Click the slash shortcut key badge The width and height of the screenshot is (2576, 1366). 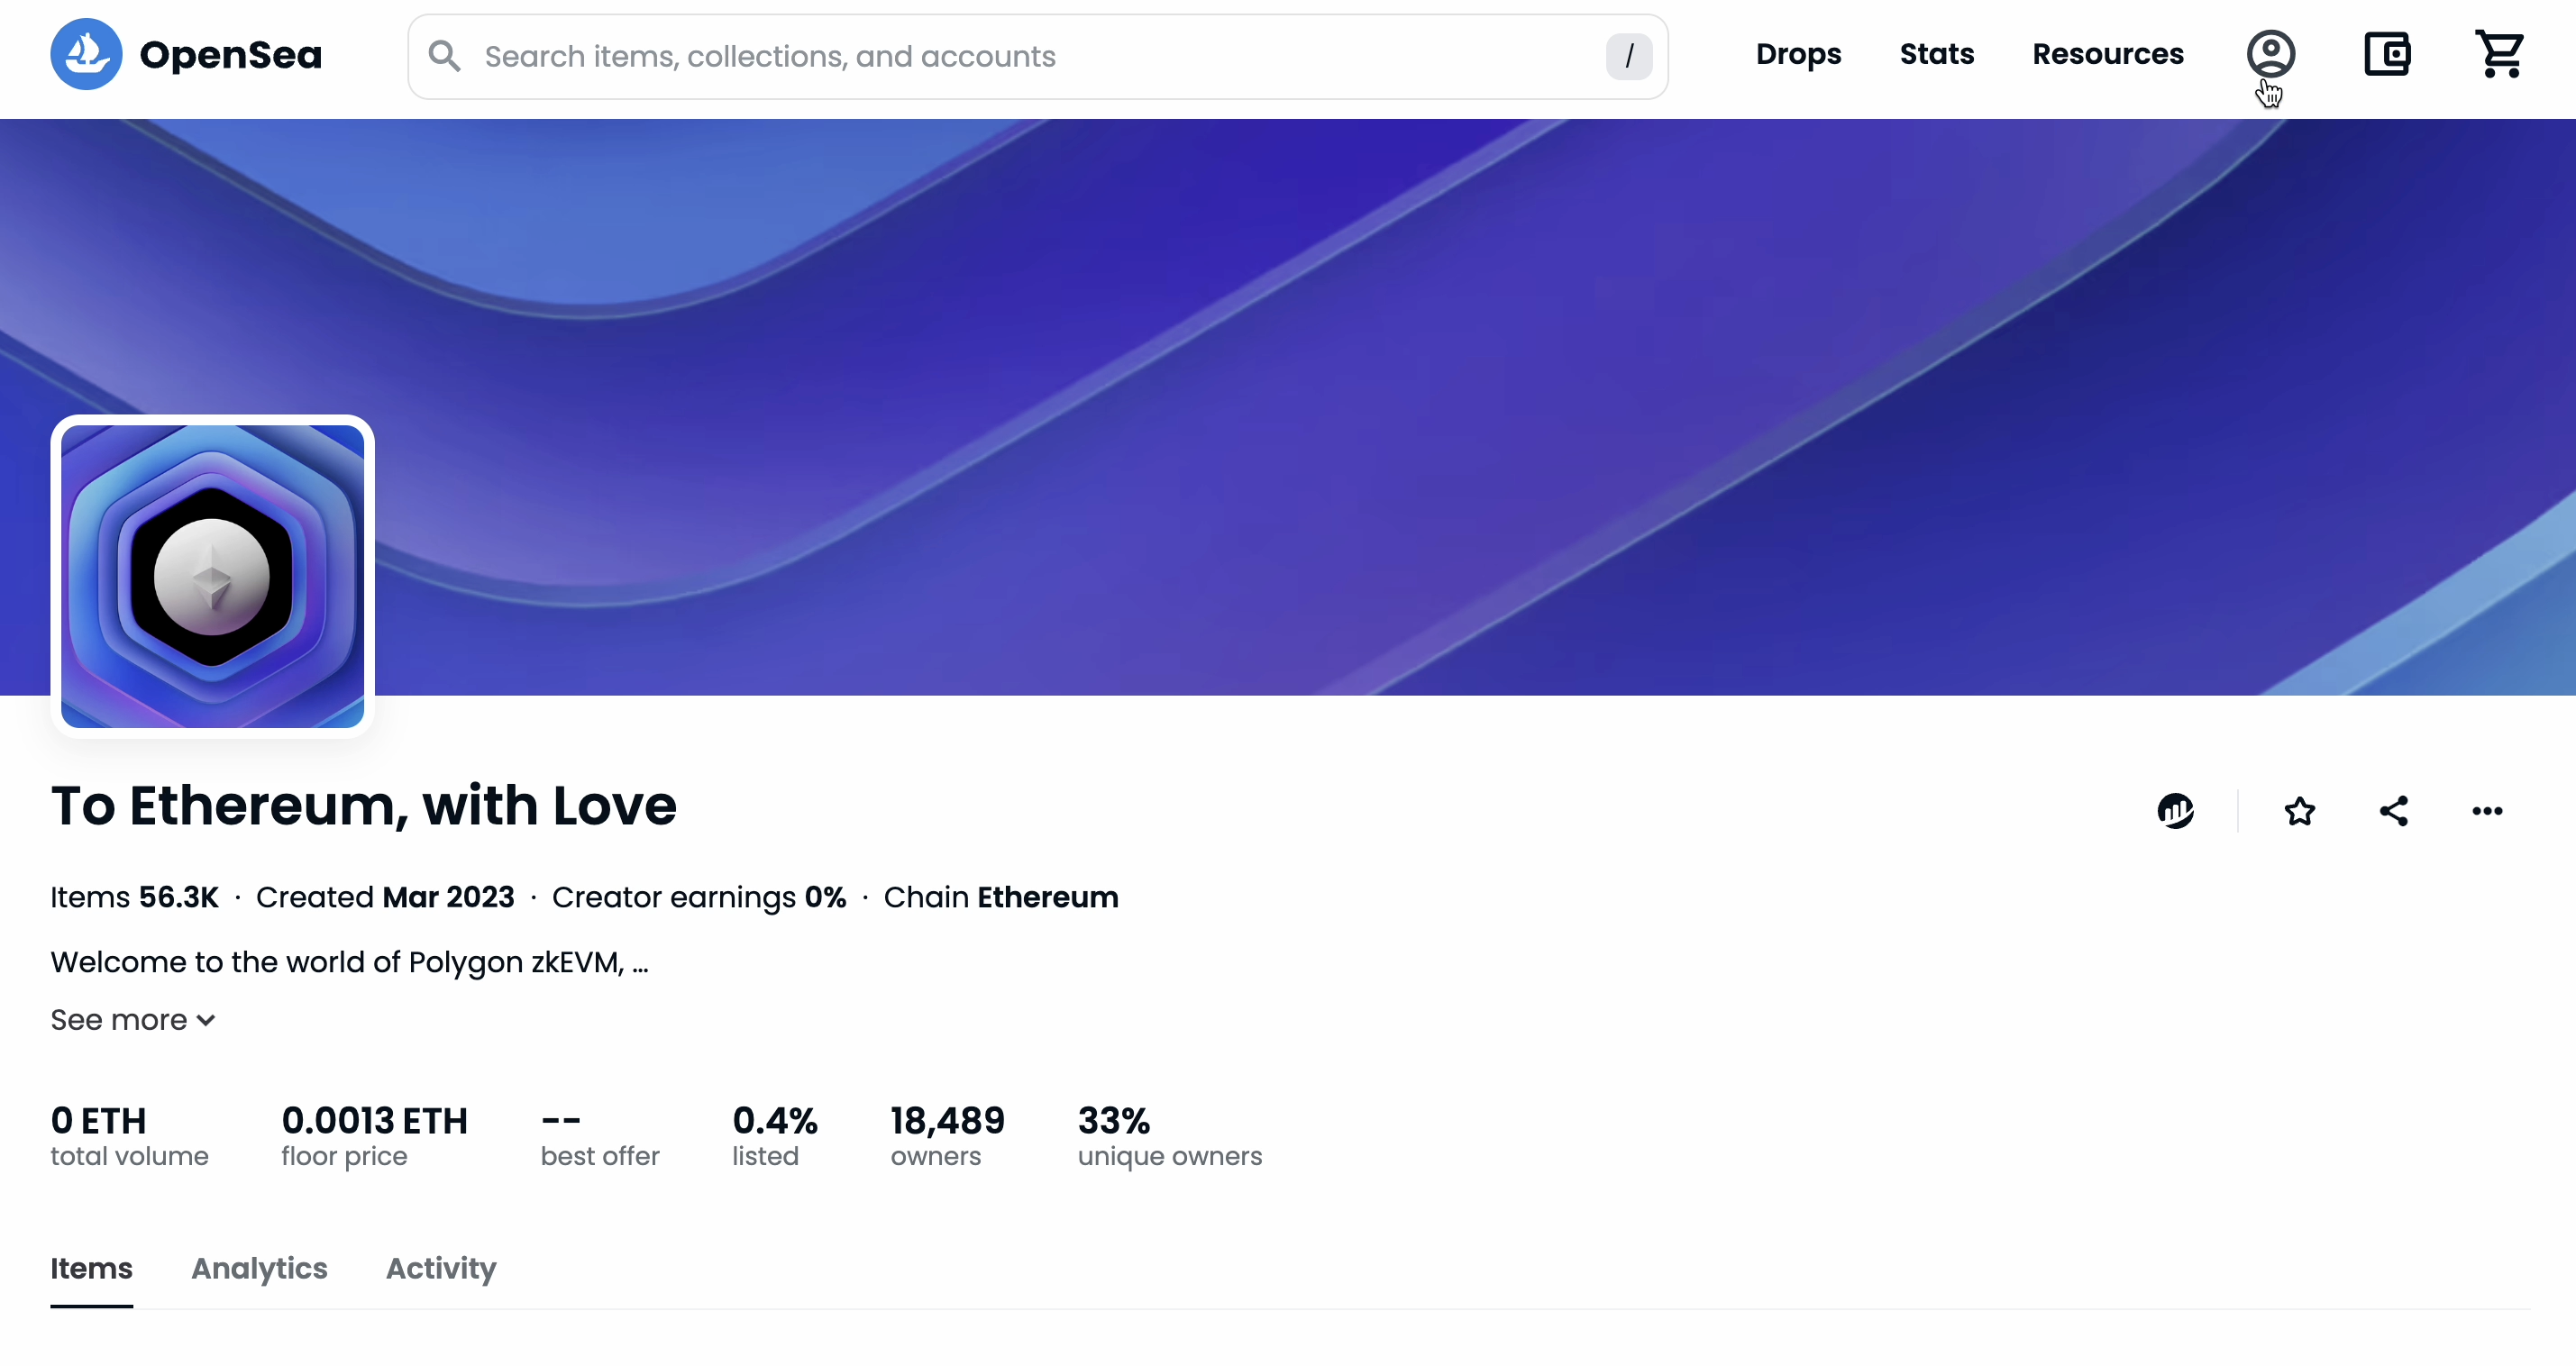click(1628, 56)
